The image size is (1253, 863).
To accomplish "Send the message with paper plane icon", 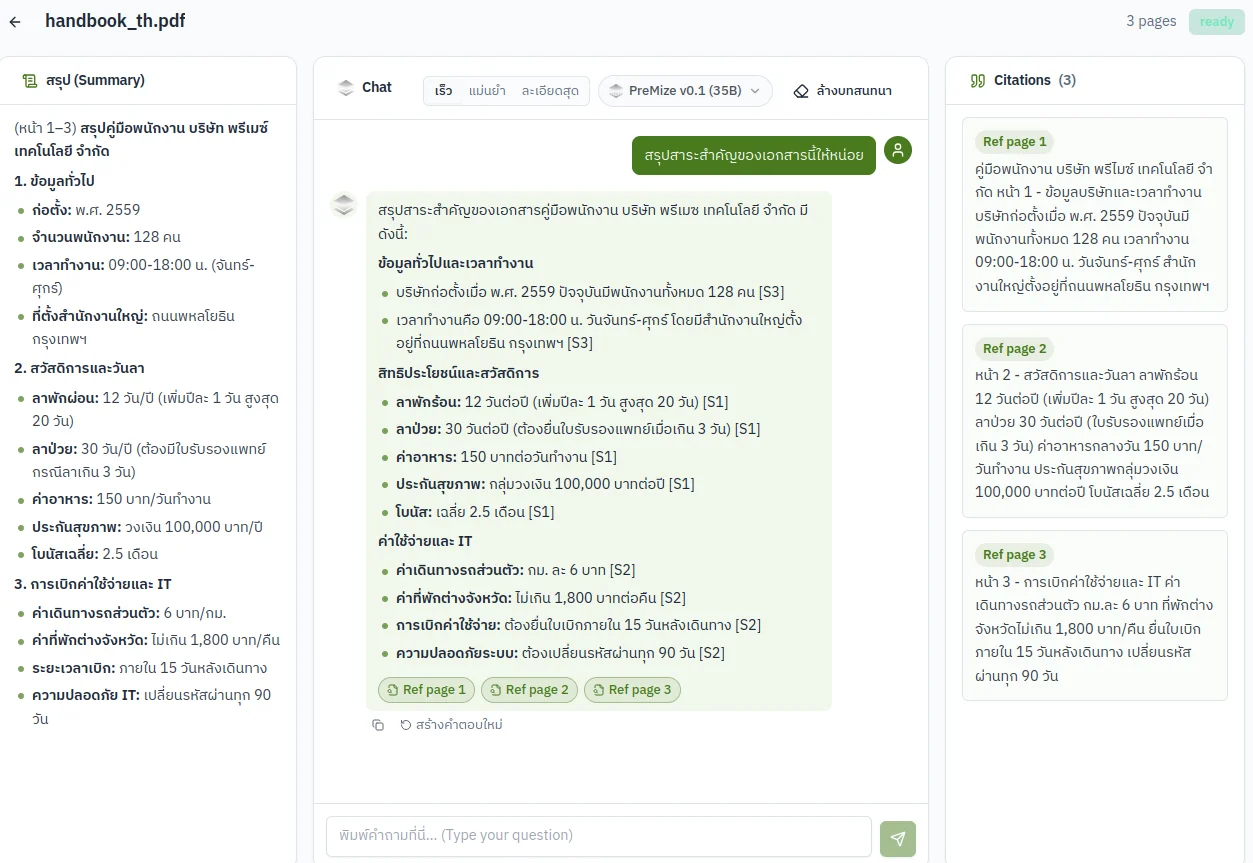I will pos(898,839).
